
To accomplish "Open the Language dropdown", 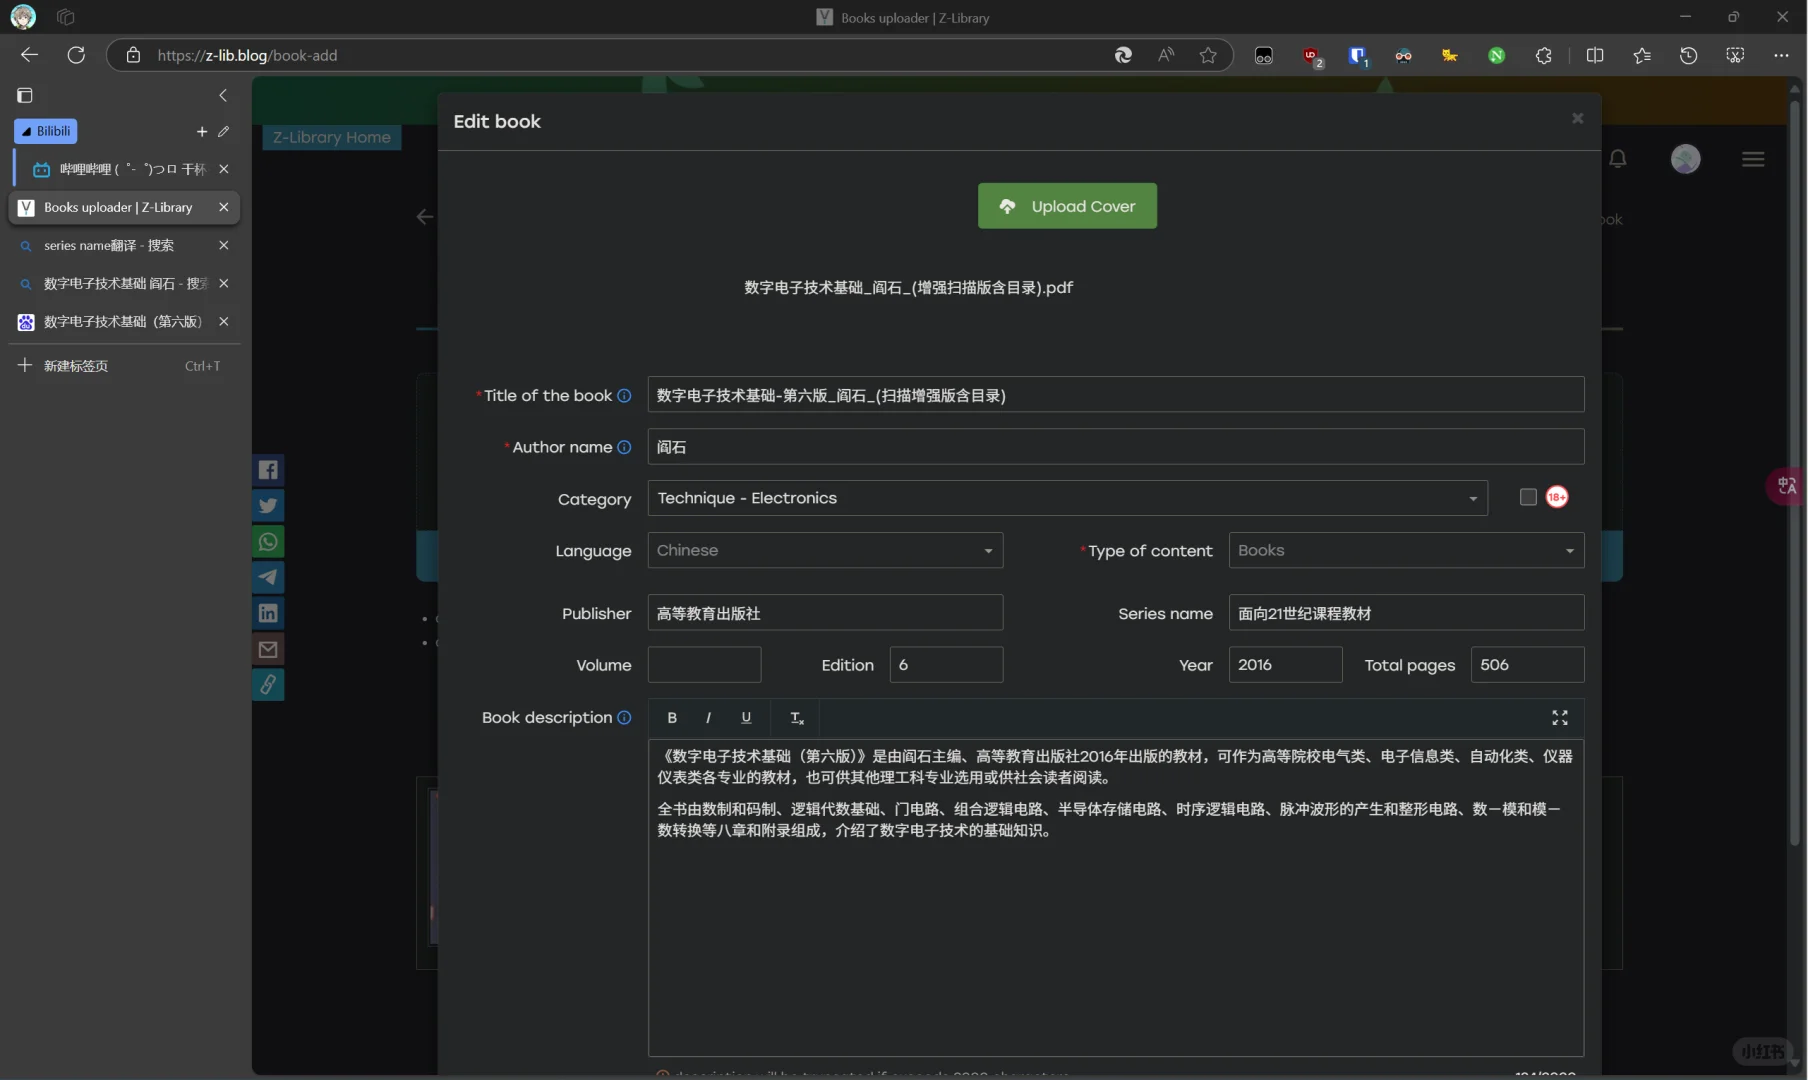I will tap(825, 550).
